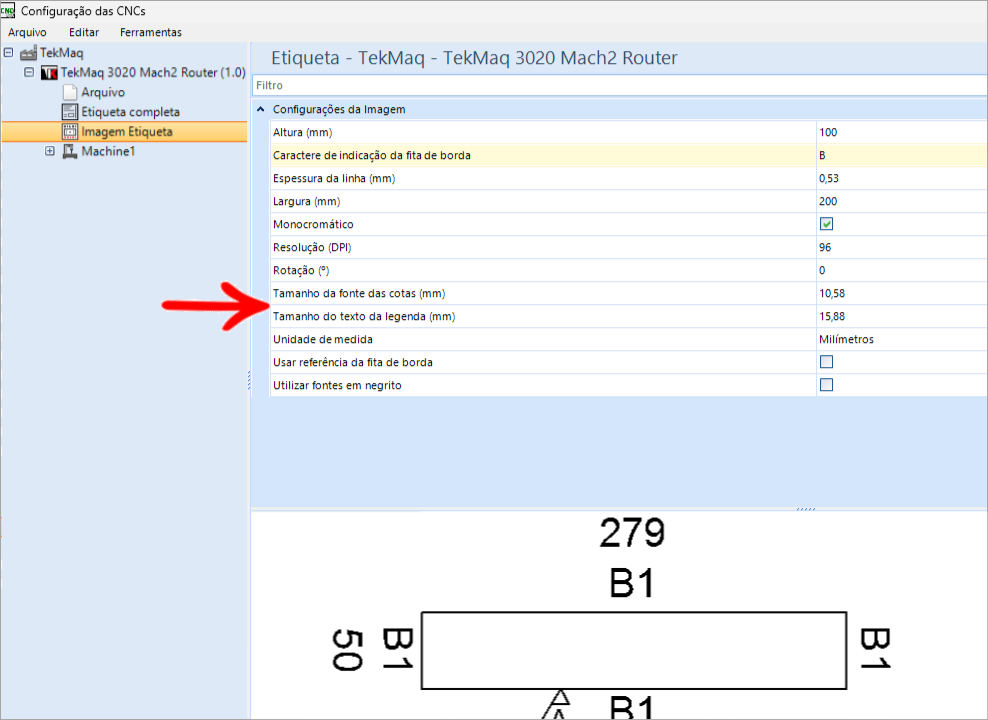
Task: Edit the cotas font size value 10,58
Action: (x=902, y=293)
